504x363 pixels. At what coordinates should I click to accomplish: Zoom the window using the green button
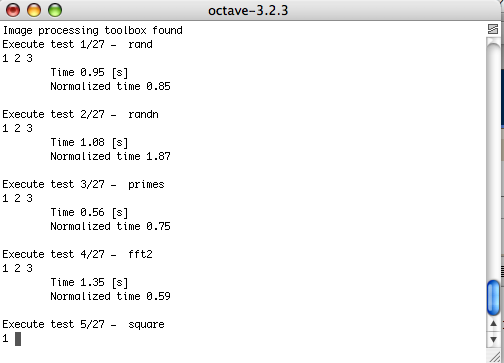55,10
